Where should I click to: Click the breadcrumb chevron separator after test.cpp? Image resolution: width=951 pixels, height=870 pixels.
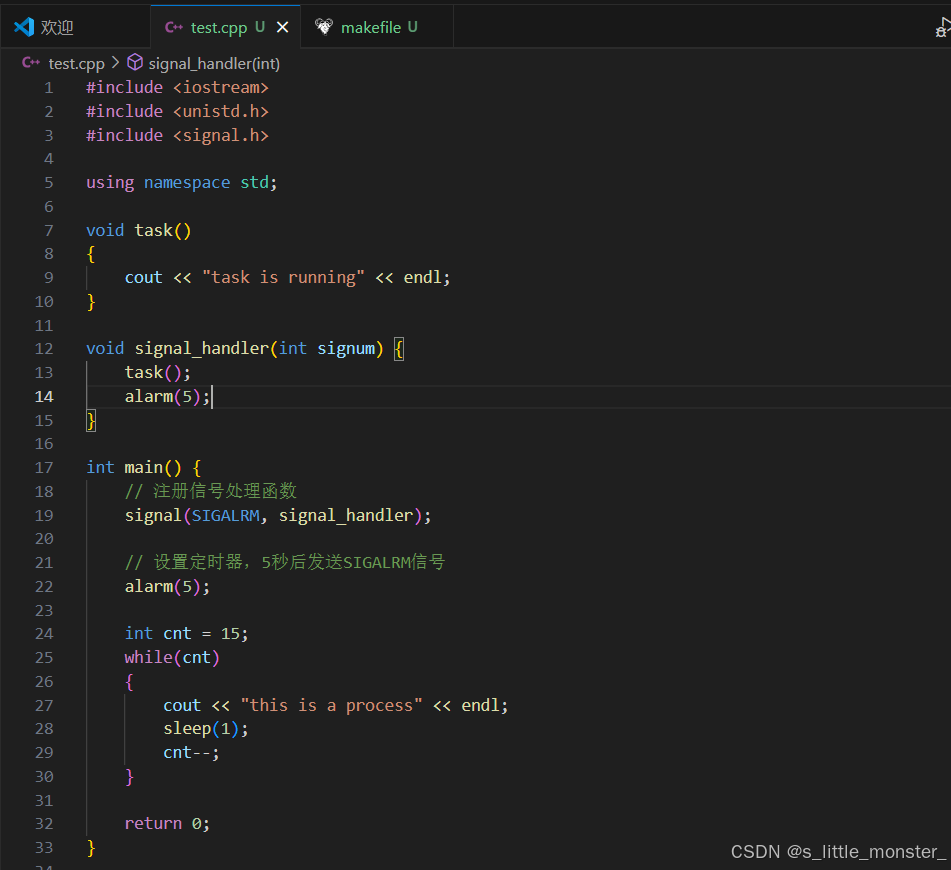tap(115, 63)
